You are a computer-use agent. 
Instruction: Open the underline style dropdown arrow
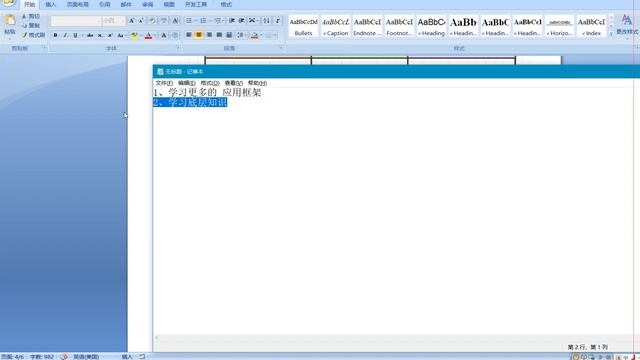coord(82,36)
